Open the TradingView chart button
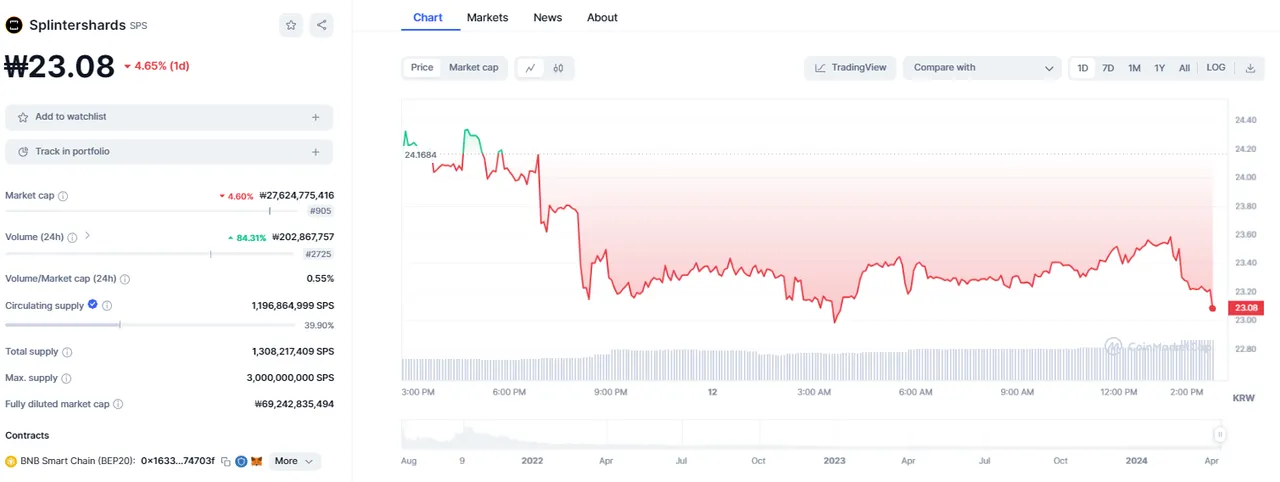The width and height of the screenshot is (1280, 482). click(850, 68)
